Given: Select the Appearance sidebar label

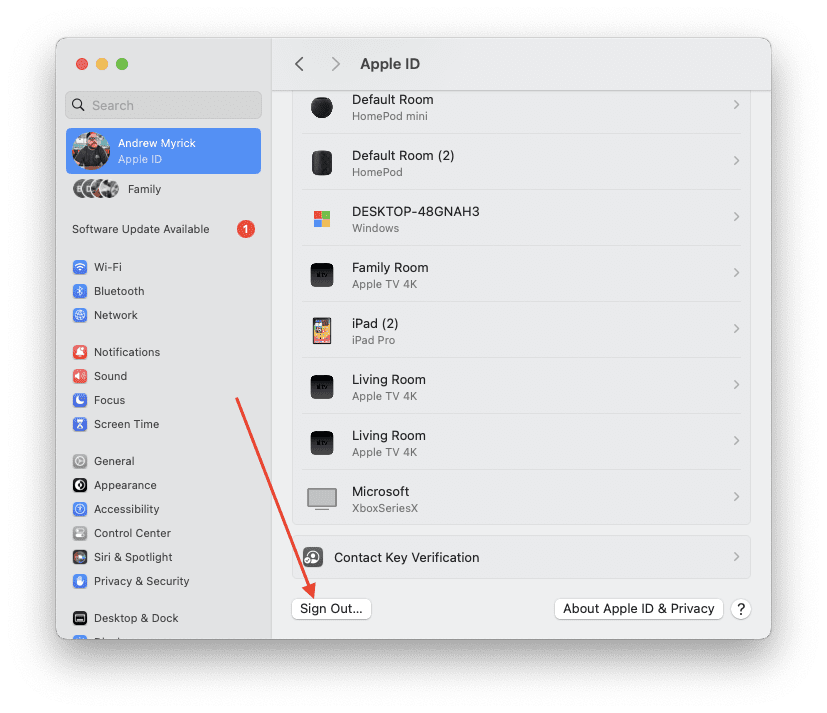Looking at the screenshot, I should pyautogui.click(x=125, y=485).
